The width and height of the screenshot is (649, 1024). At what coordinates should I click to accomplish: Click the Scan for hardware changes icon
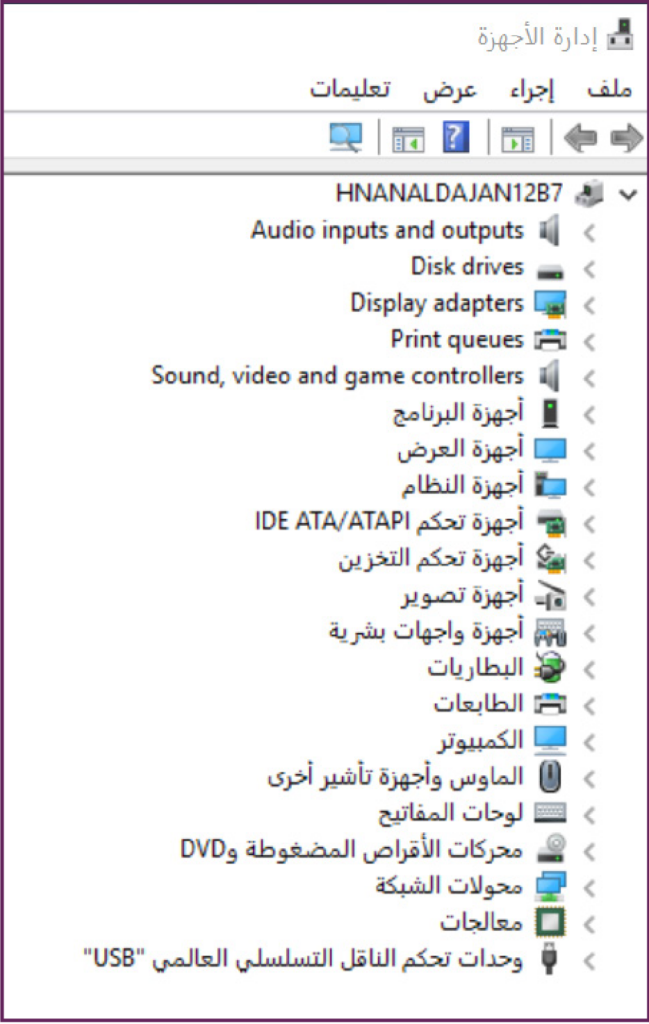coord(345,138)
